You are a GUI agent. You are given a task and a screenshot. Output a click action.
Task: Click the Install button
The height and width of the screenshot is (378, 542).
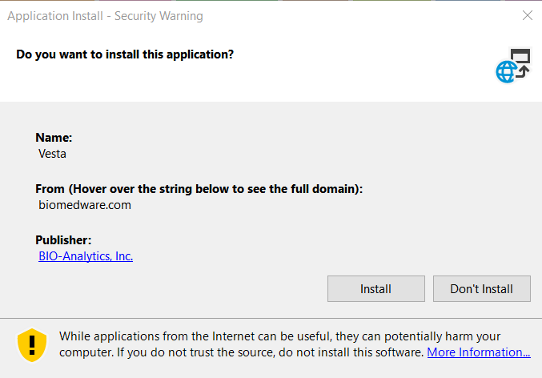coord(376,289)
